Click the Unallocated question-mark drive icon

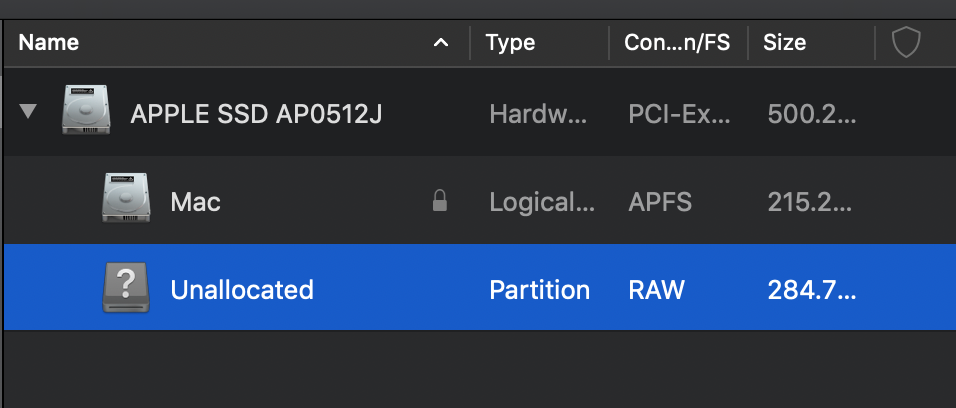coord(126,290)
